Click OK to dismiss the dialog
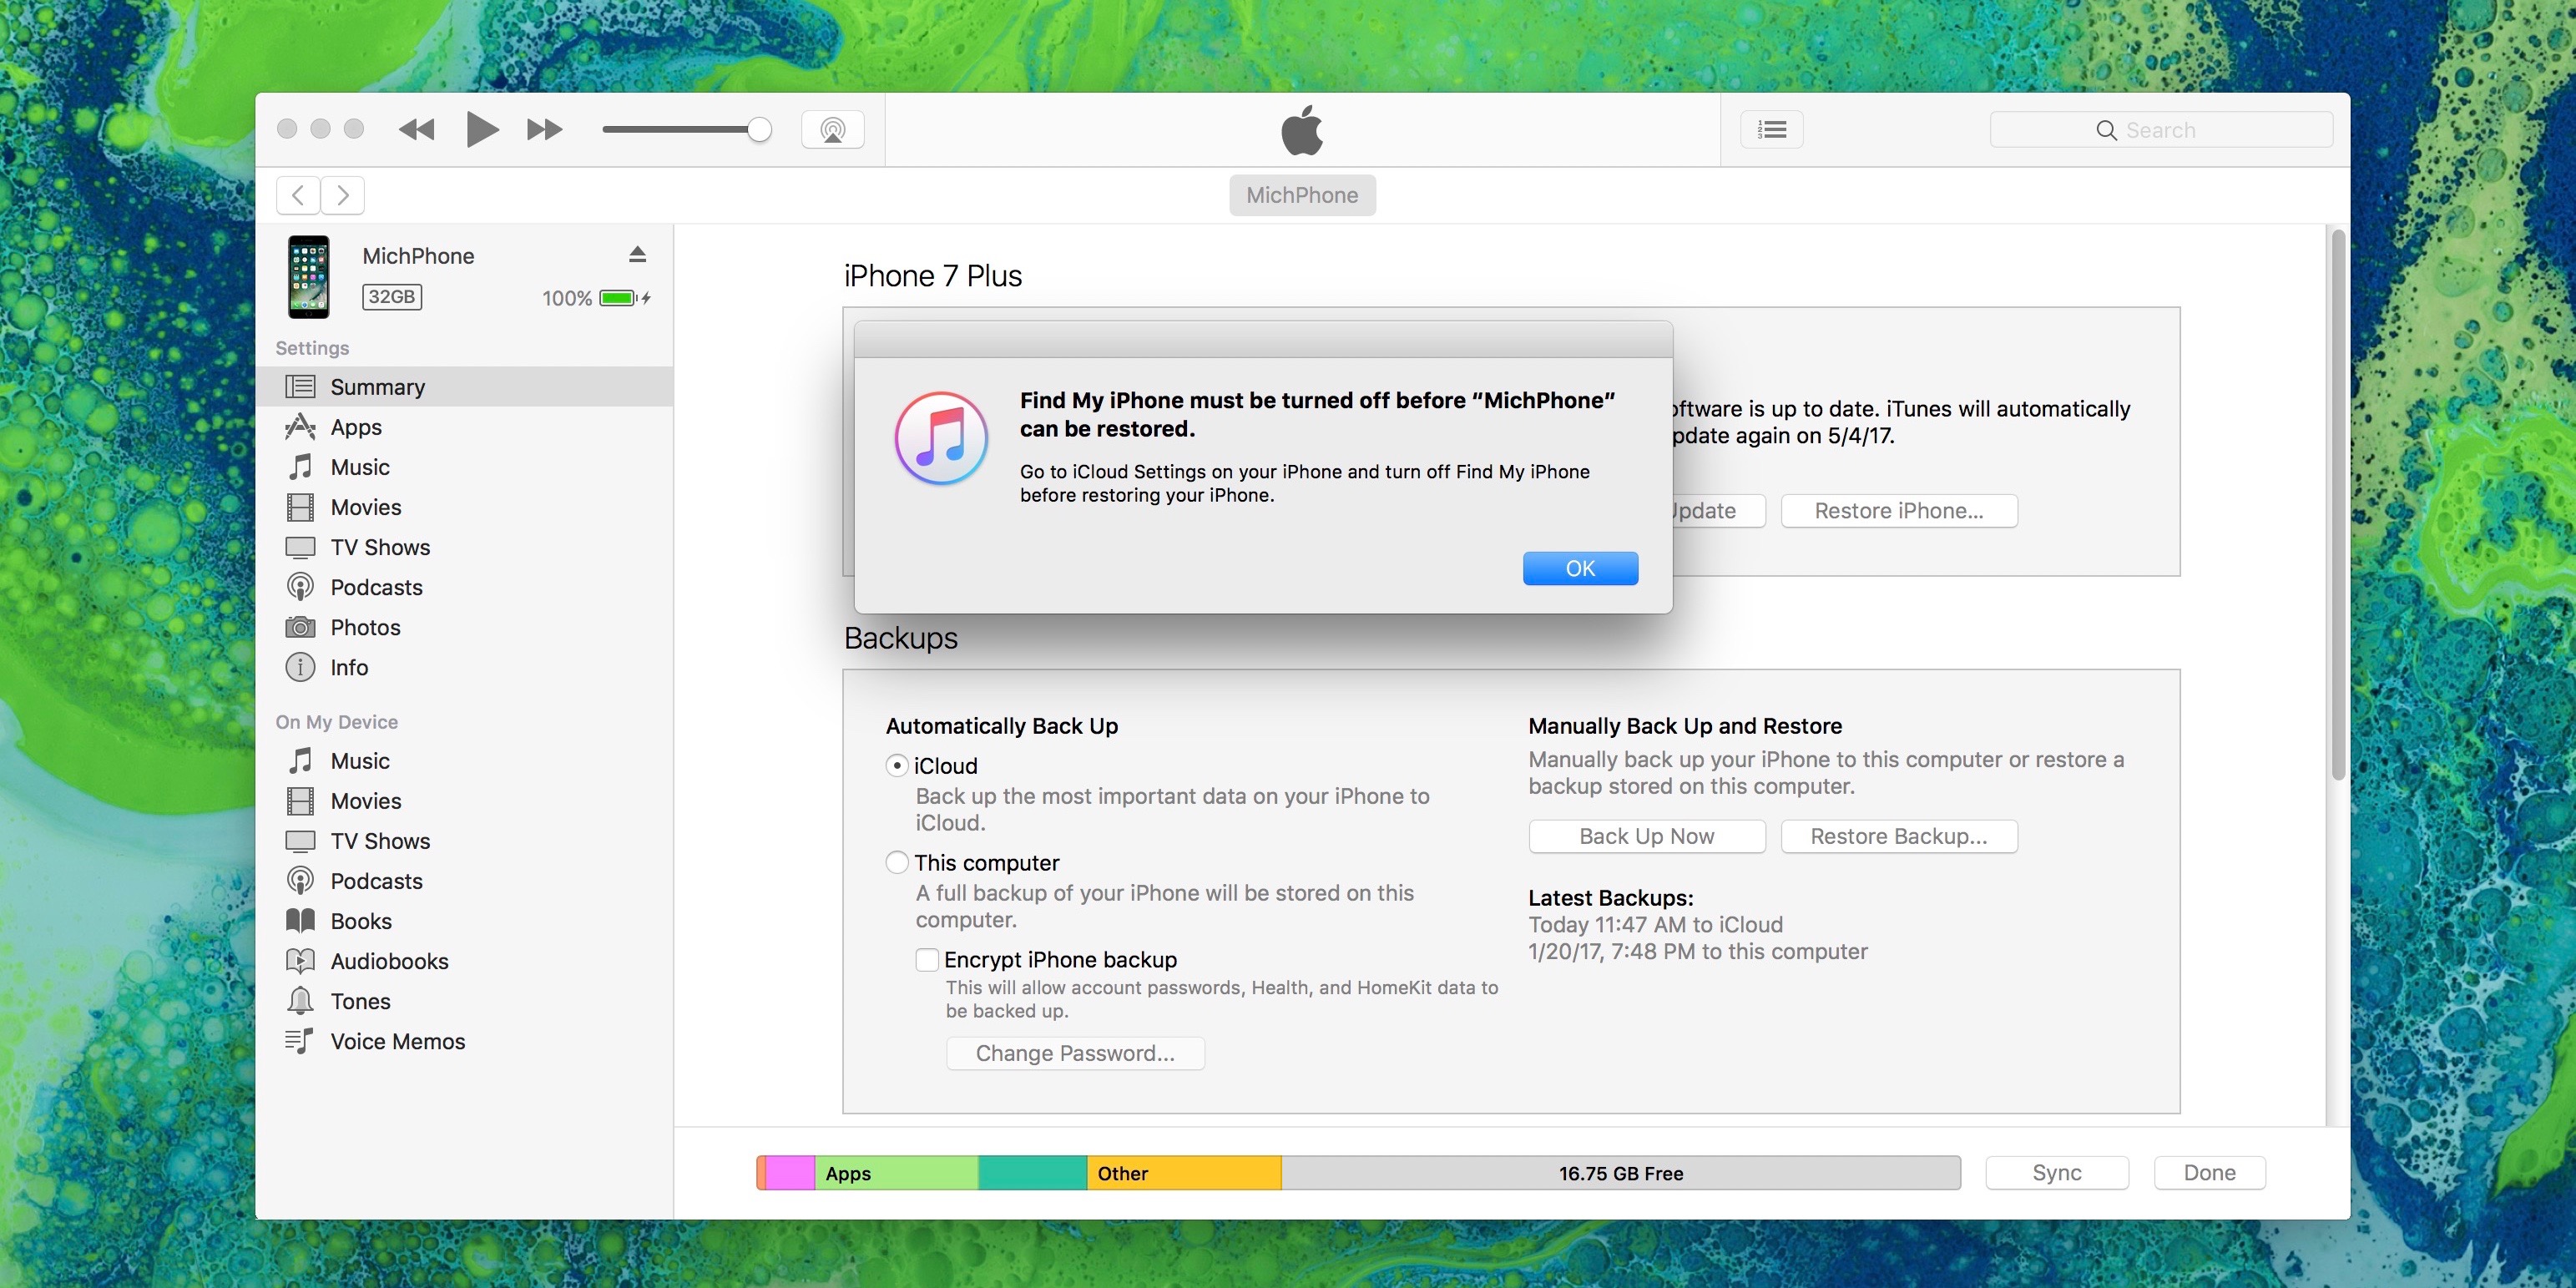Screen dimensions: 2576x1288 point(1579,568)
